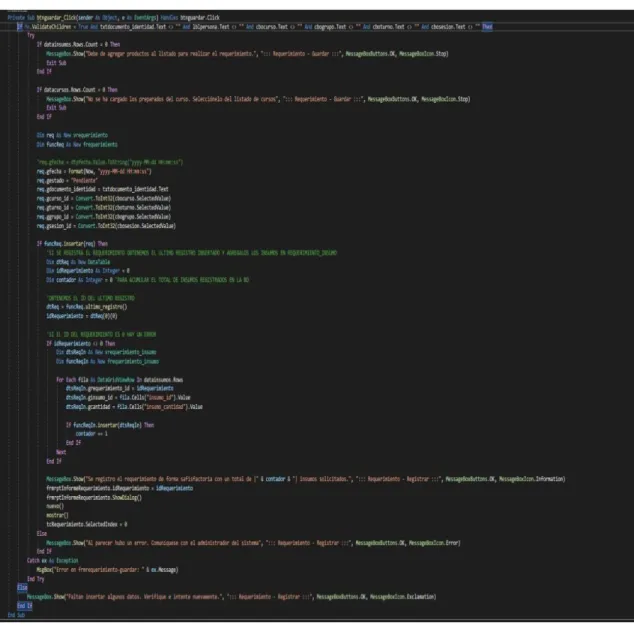Image resolution: width=634 pixels, height=626 pixels.
Task: Click 'dtReq = funcReq.ultimo_registro()' line
Action: point(87,307)
